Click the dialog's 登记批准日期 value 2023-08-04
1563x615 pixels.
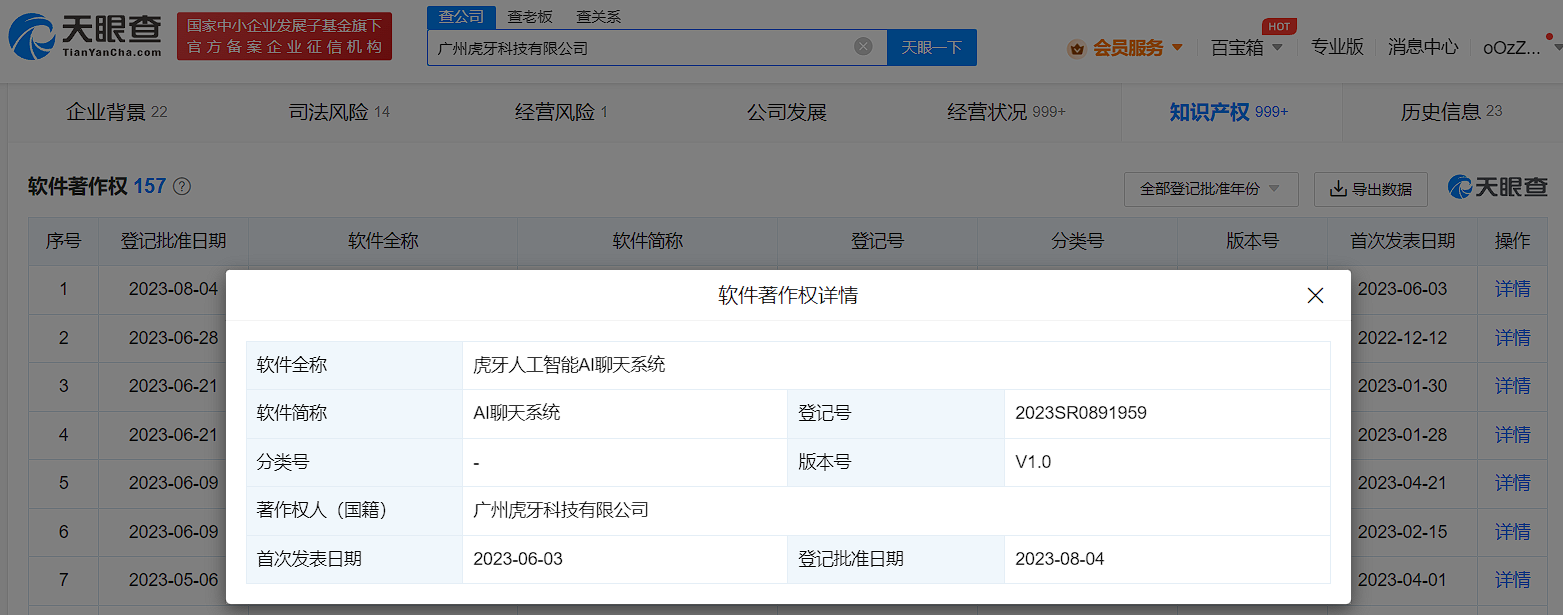click(1059, 559)
